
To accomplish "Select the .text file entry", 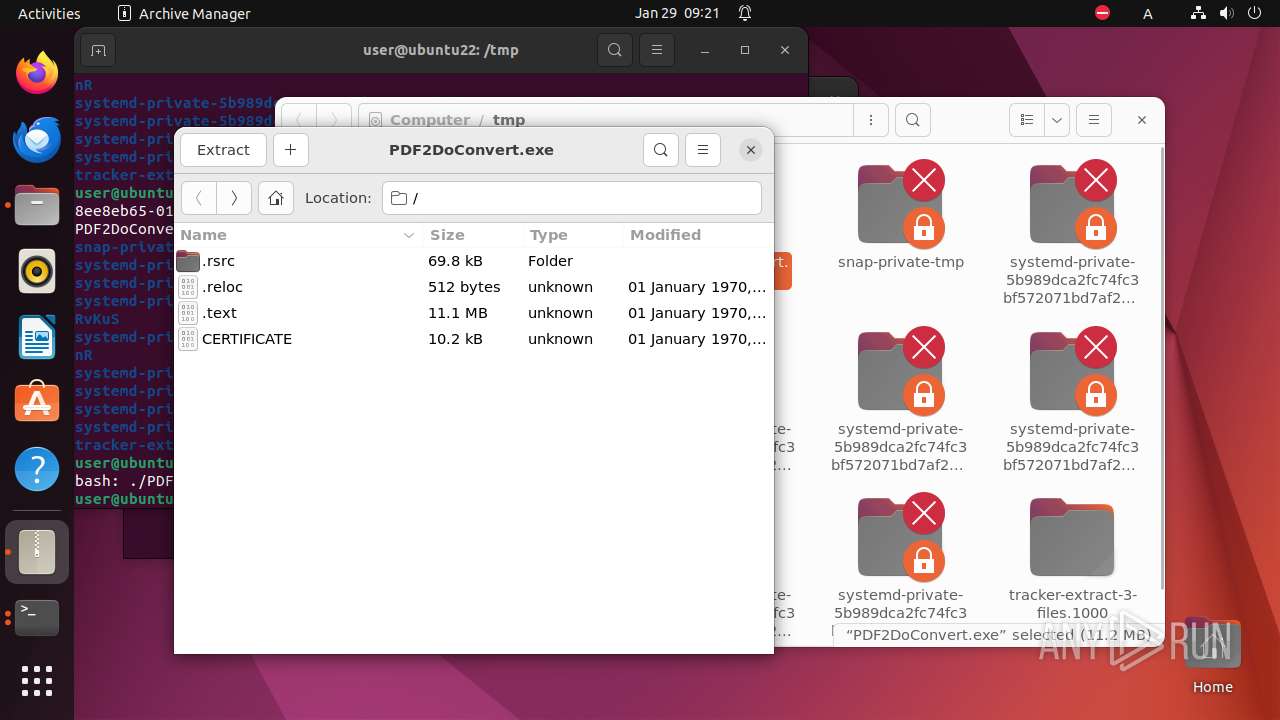I will coord(474,313).
